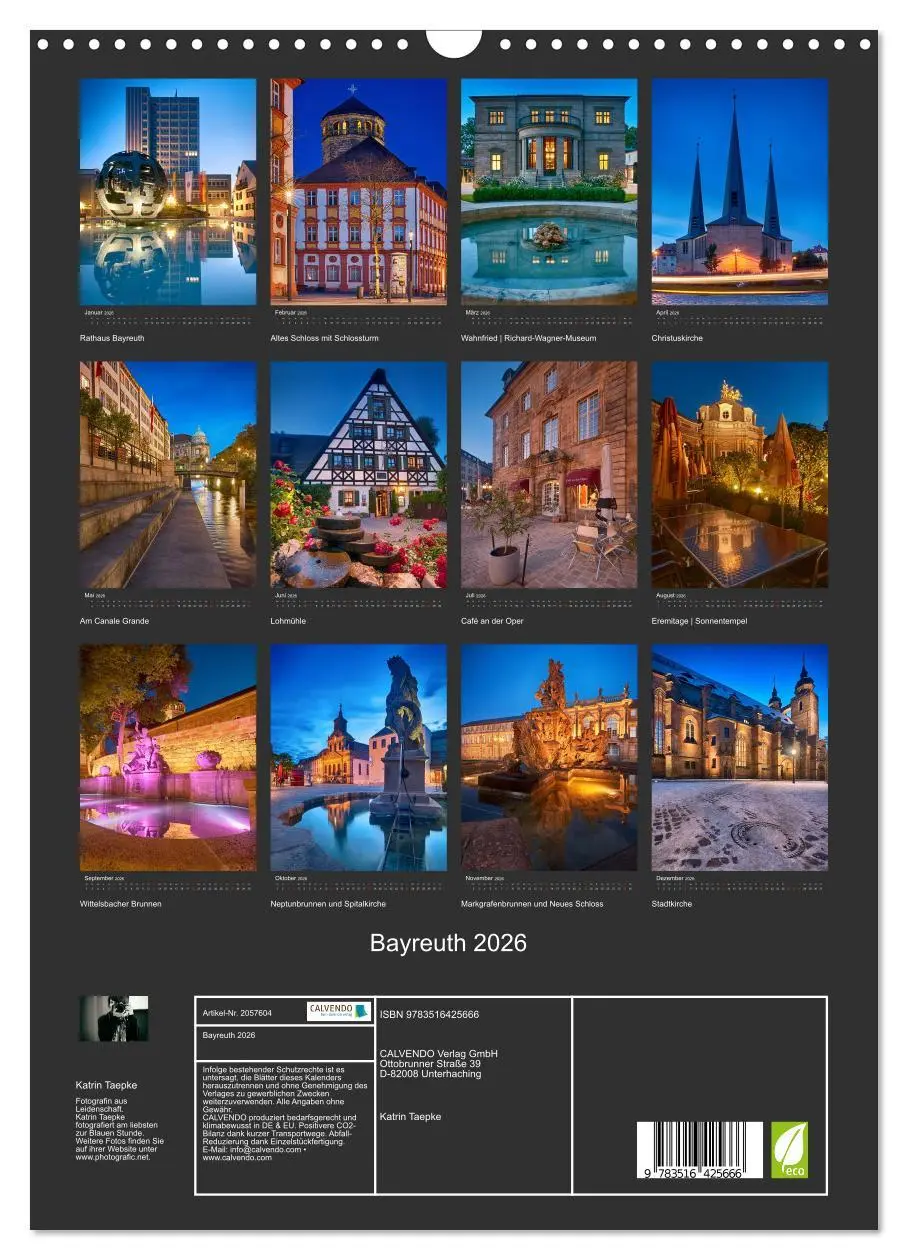The height and width of the screenshot is (1260, 908).
Task: Click the "September" month label
Action: point(100,879)
